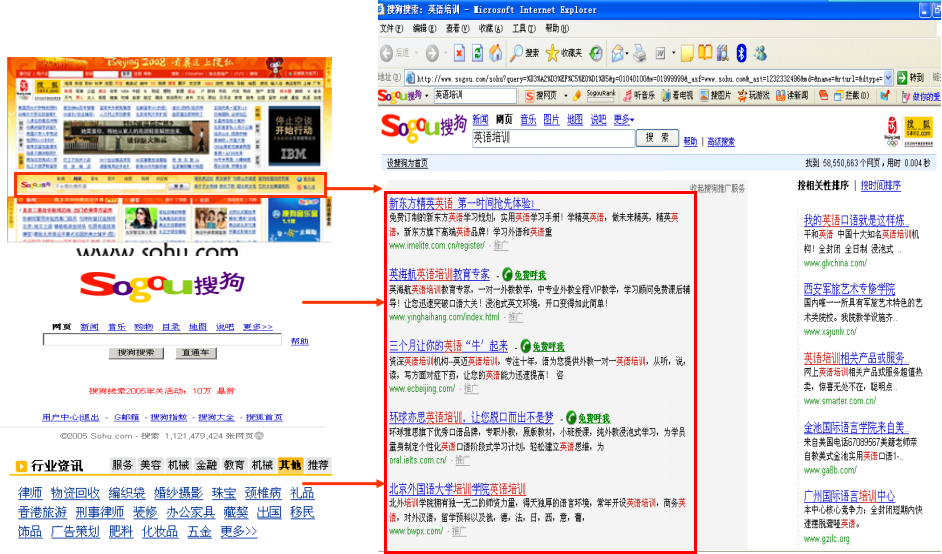Viewport: 942px width, 554px height.
Task: Click the 搜索 magnifier toolbar button
Action: click(525, 53)
